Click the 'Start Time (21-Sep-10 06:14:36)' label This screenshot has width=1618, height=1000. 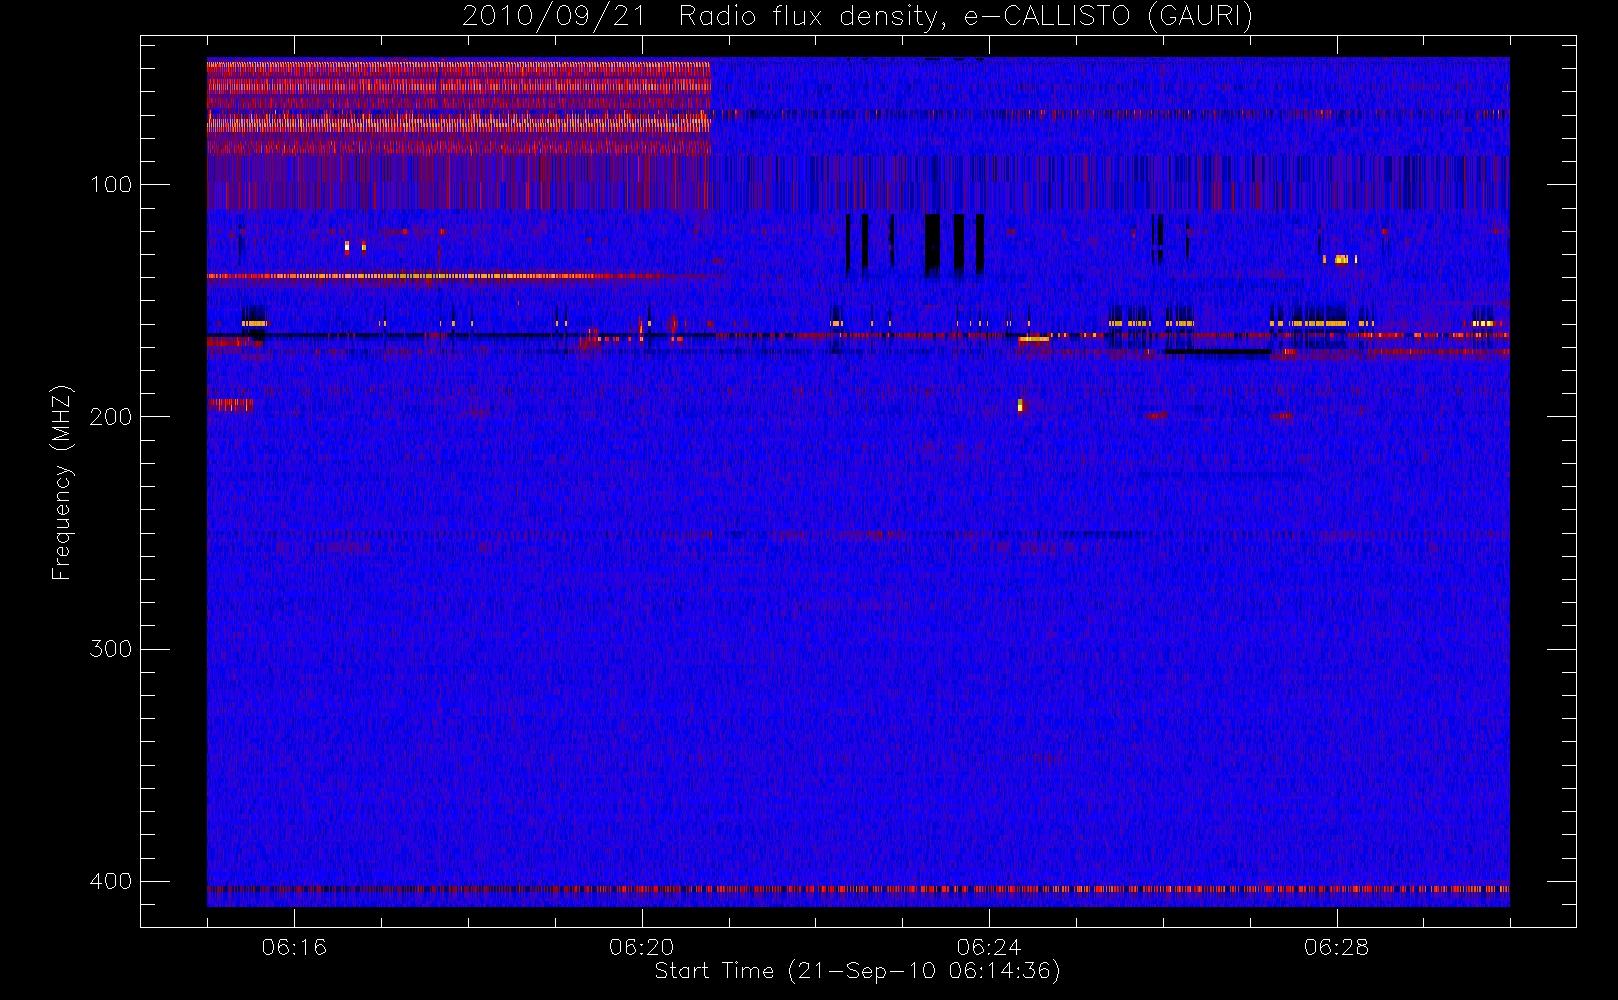click(x=857, y=971)
